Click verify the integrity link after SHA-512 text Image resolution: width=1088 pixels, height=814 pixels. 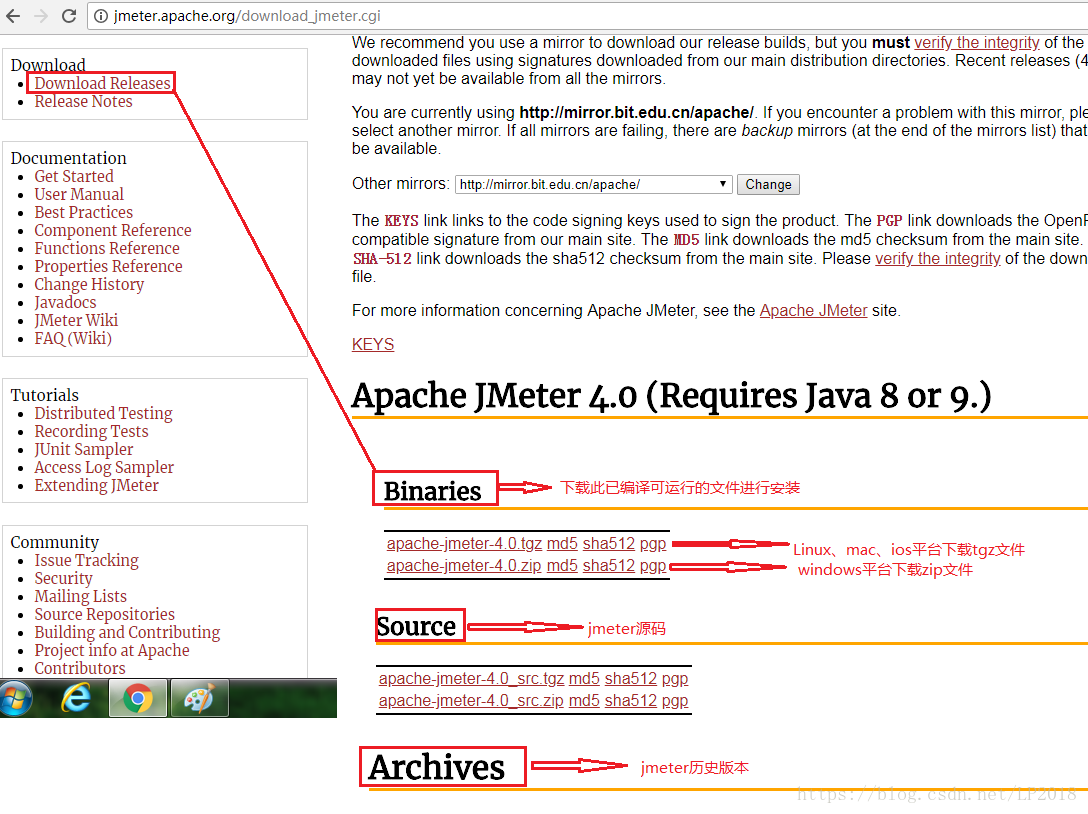(937, 259)
